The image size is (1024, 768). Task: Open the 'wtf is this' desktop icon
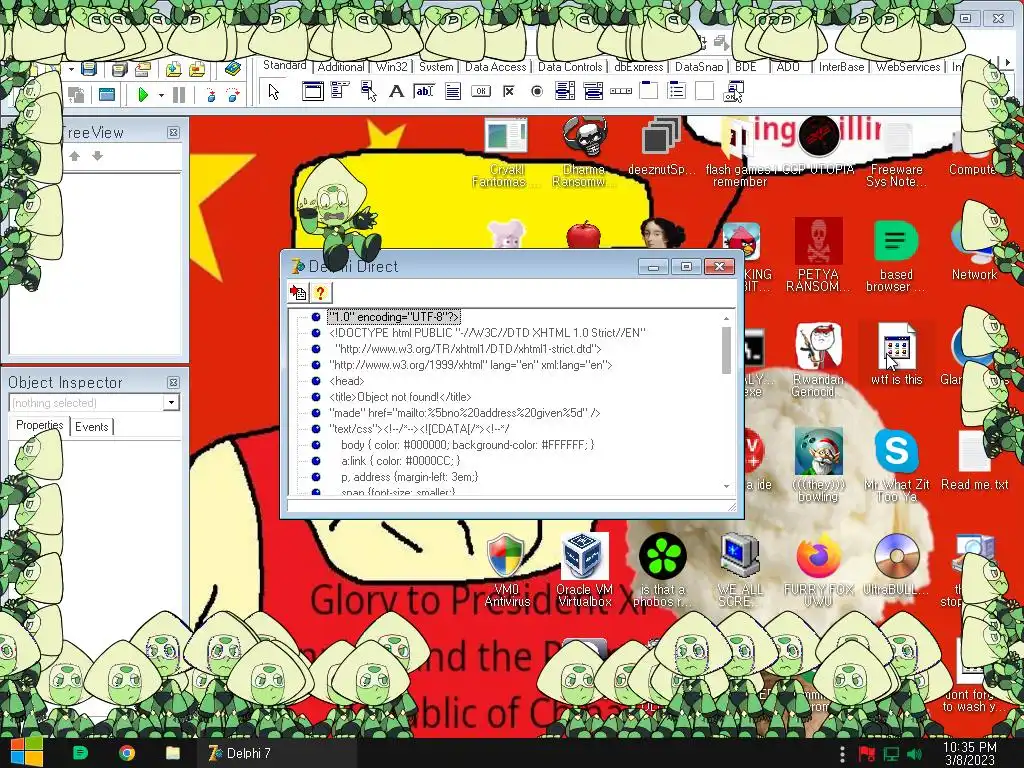click(x=896, y=354)
